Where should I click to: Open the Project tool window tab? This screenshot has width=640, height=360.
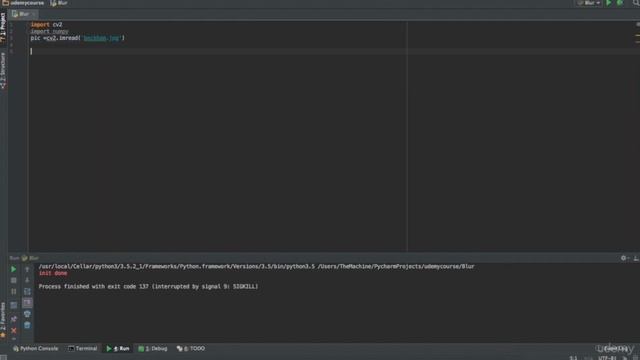click(x=3, y=27)
